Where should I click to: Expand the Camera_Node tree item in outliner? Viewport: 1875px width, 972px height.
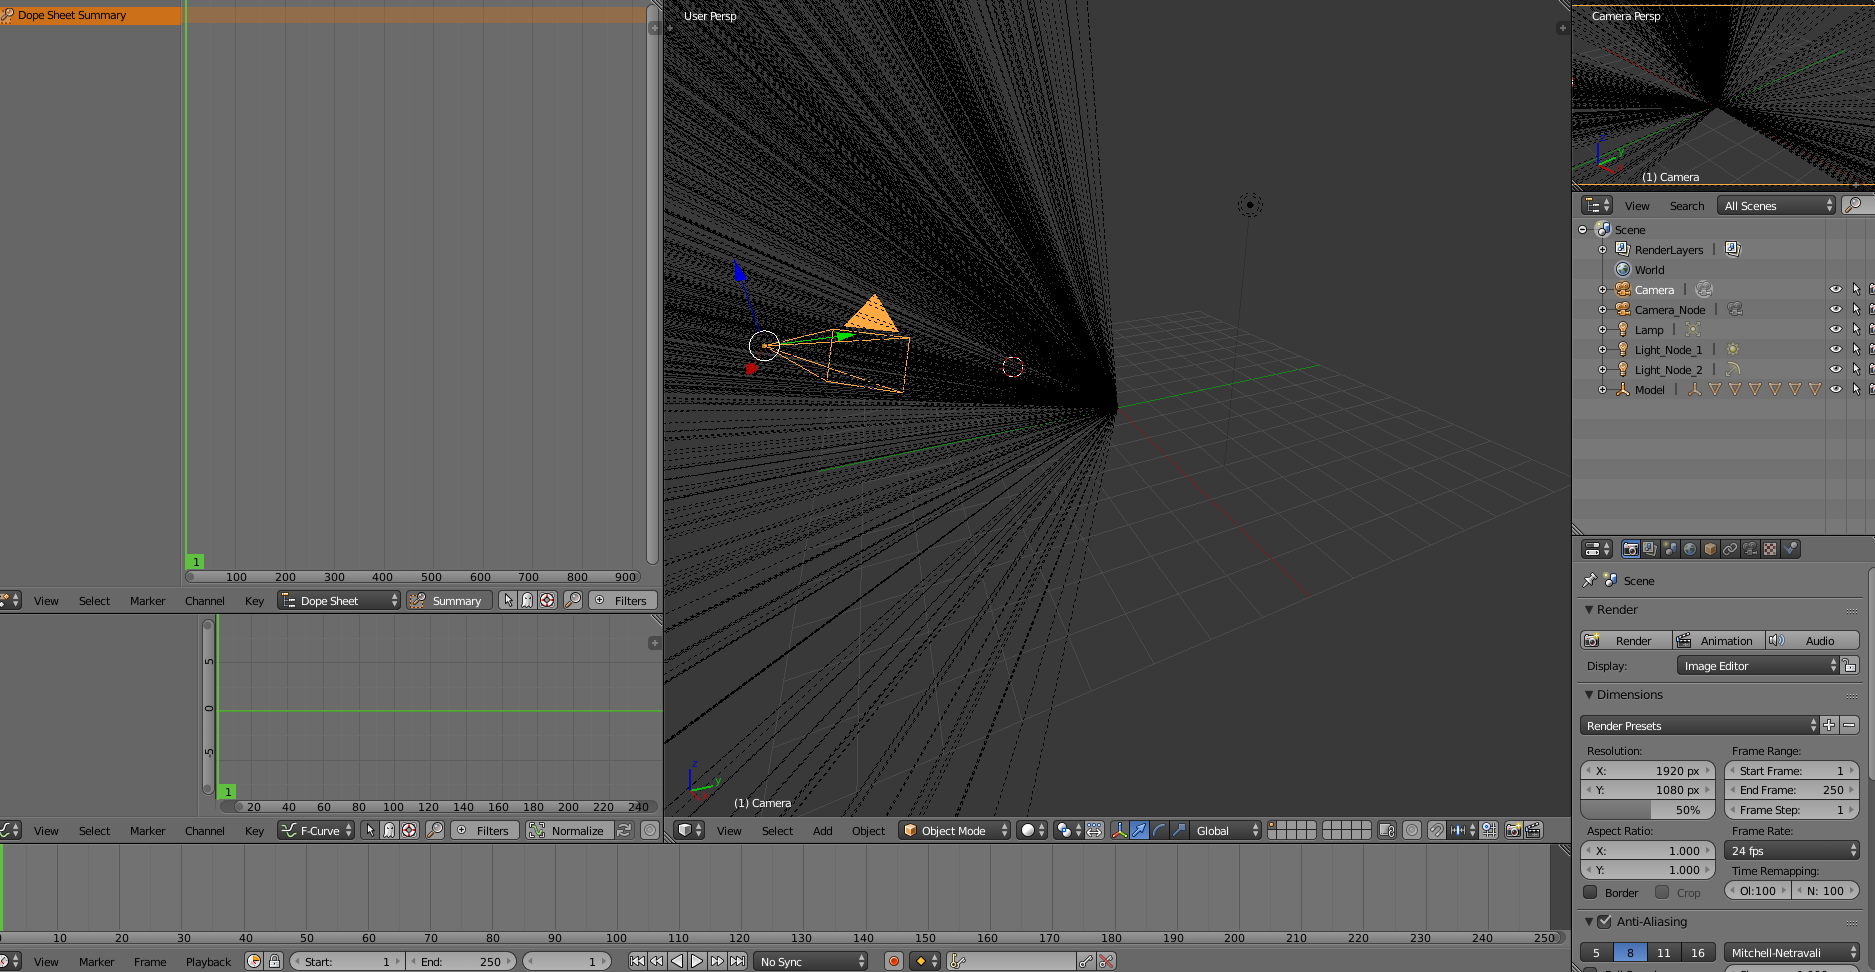pyautogui.click(x=1602, y=310)
